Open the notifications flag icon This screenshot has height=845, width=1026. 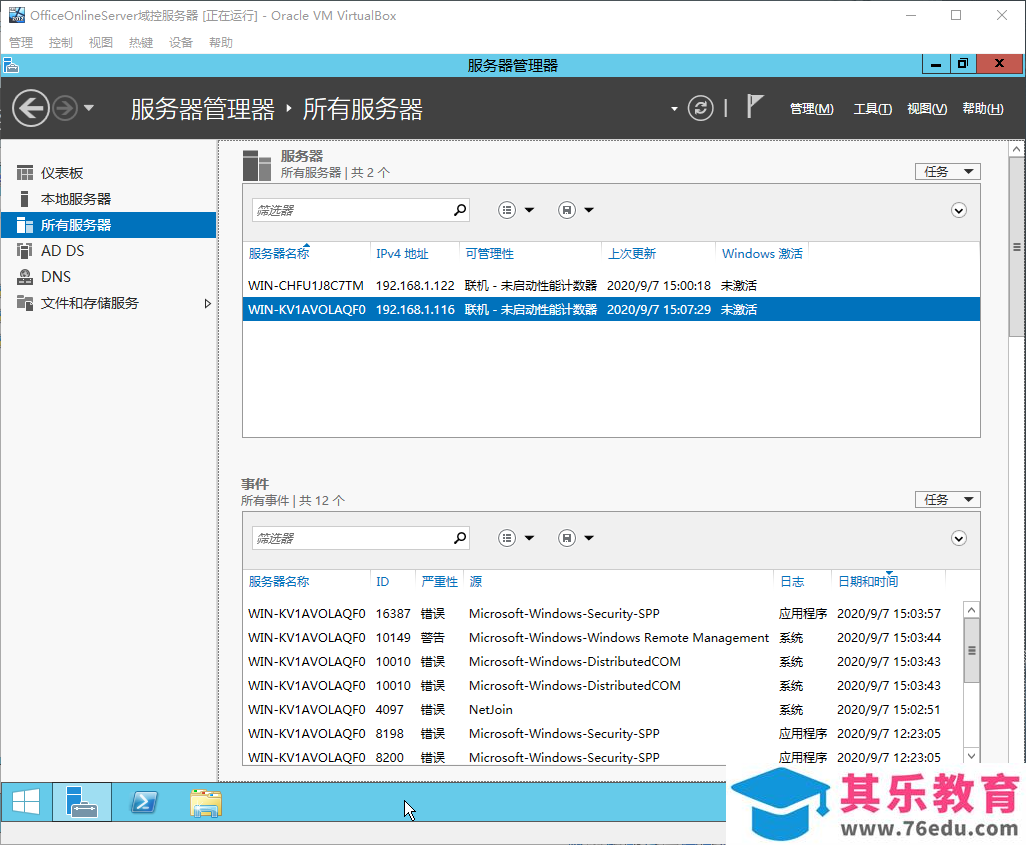coord(754,107)
